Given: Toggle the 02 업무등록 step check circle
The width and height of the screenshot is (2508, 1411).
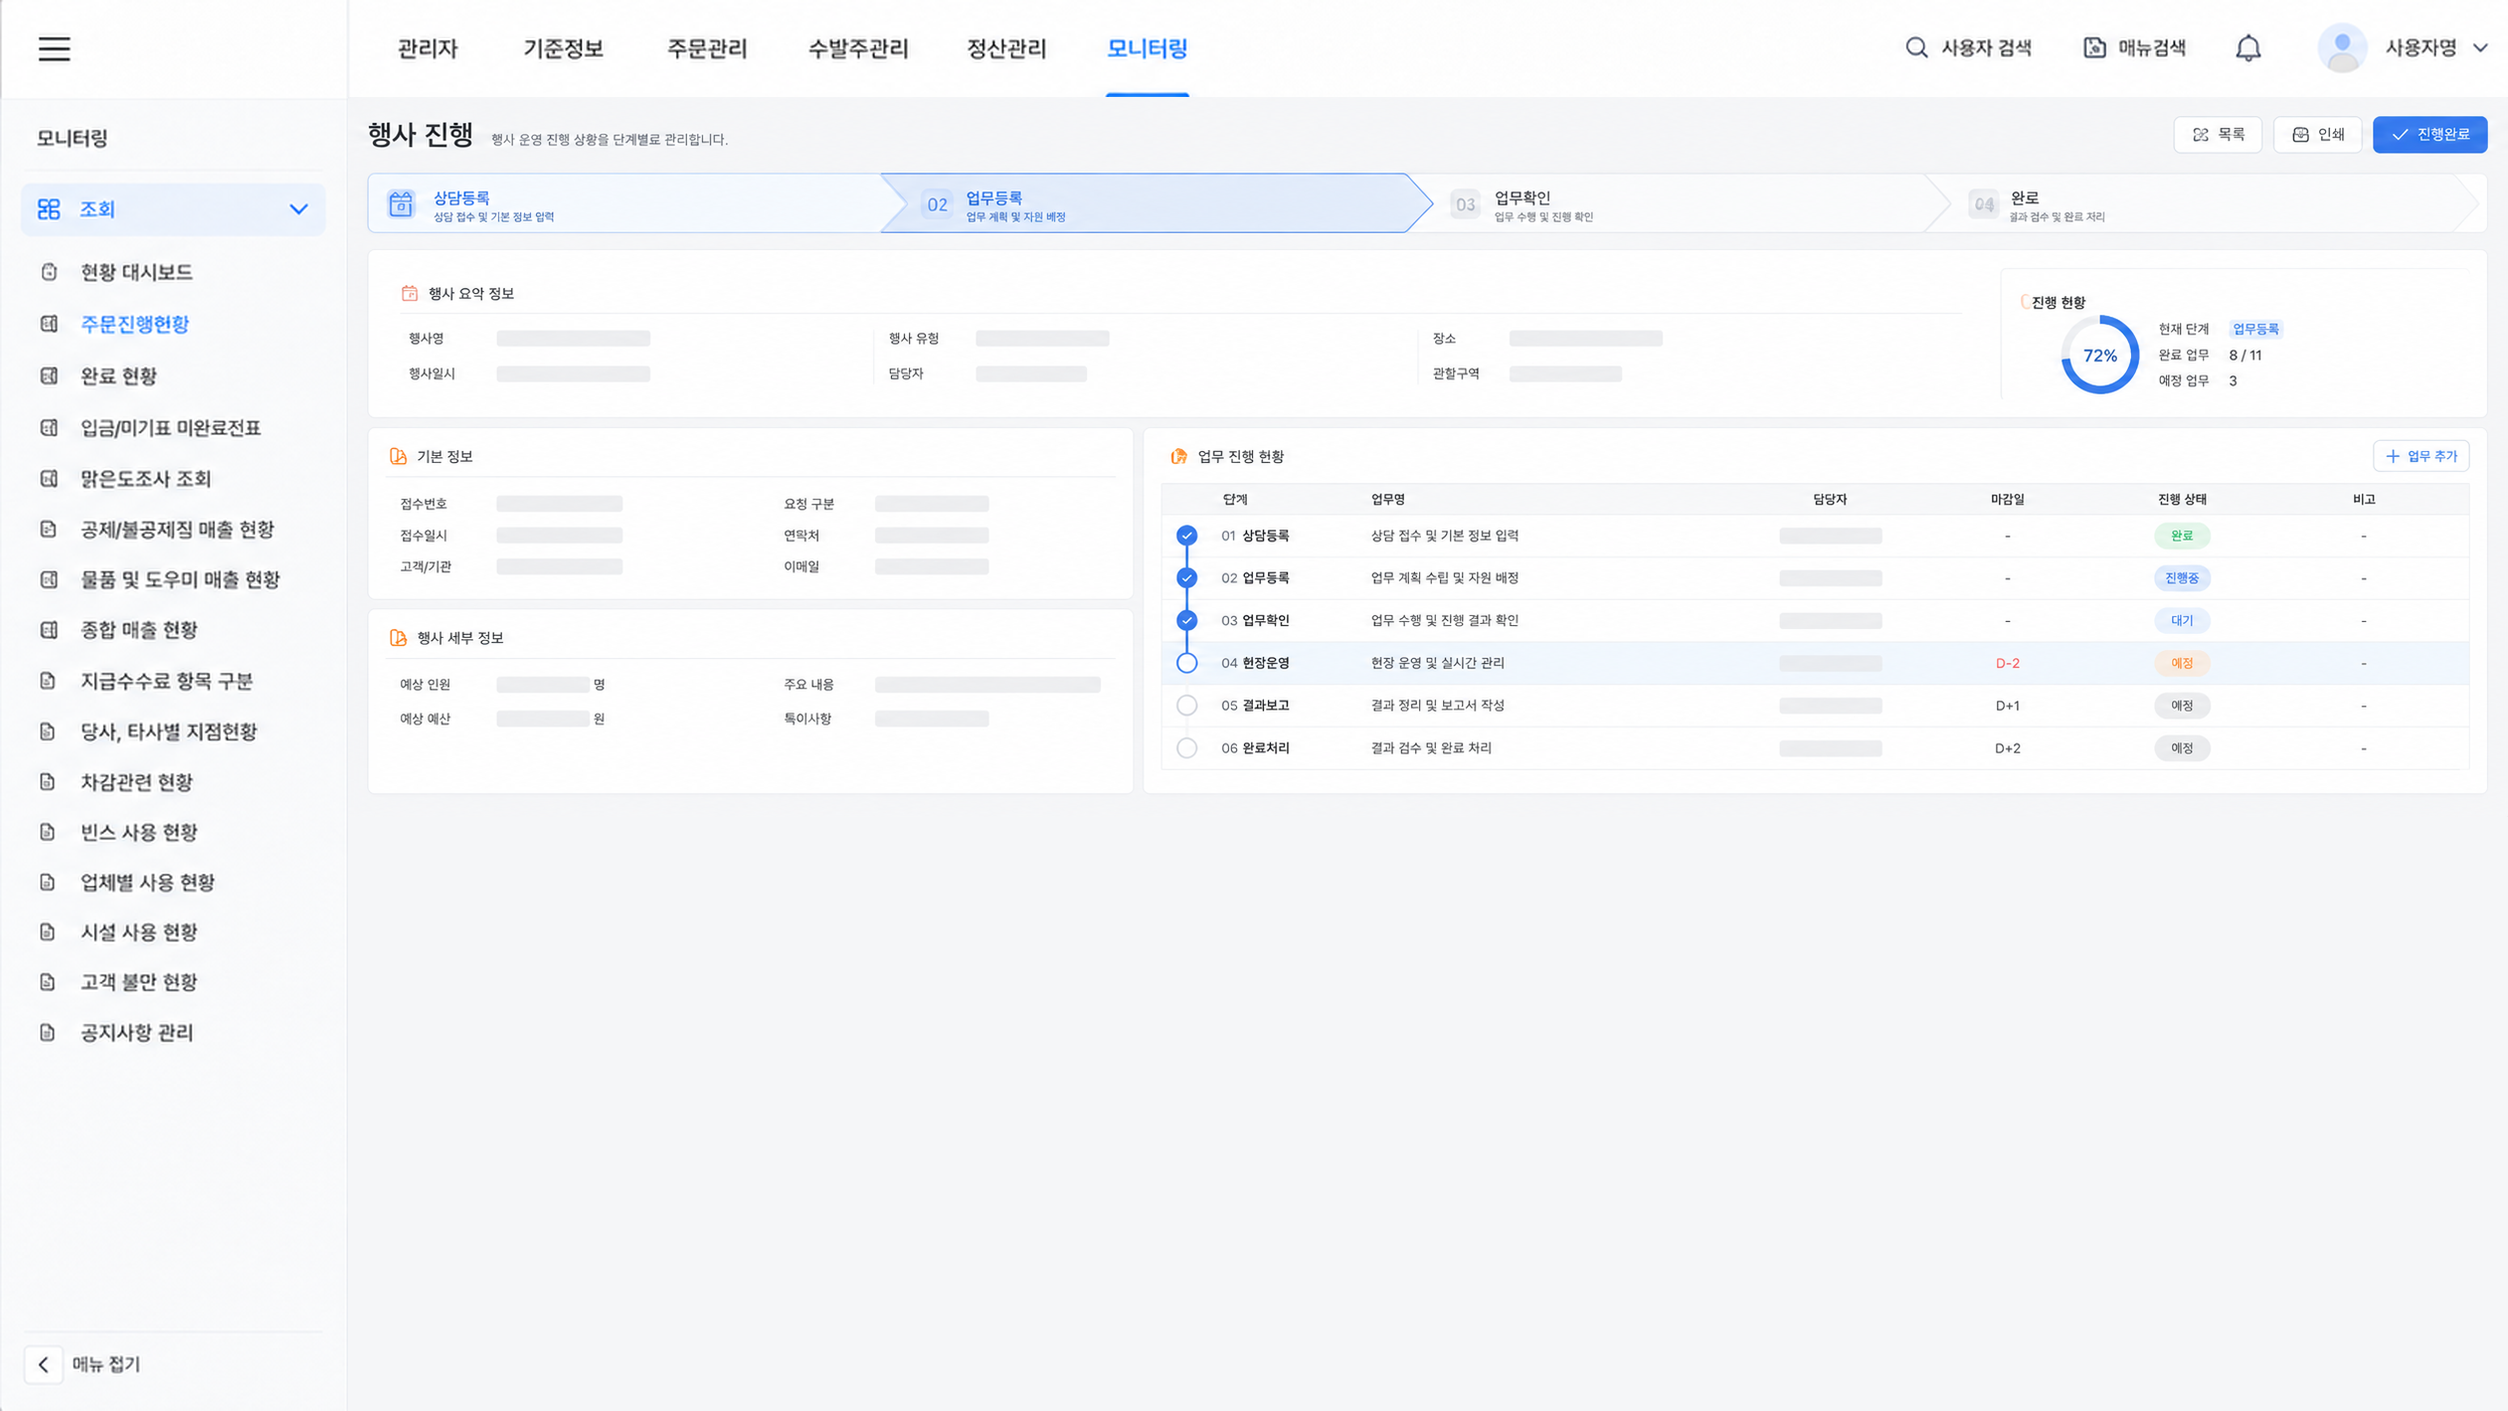Looking at the screenshot, I should [1186, 578].
